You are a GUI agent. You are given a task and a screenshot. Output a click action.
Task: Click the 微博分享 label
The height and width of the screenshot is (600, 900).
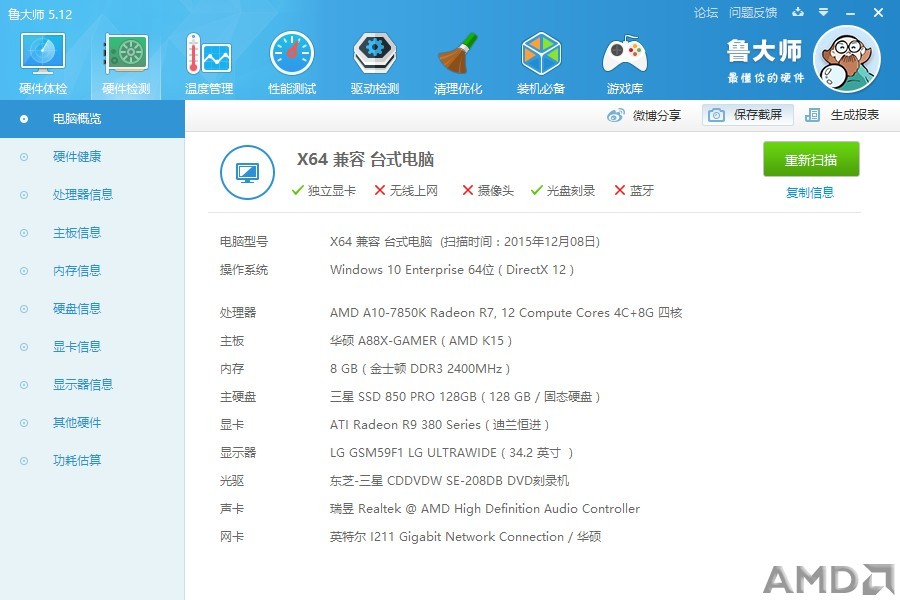(657, 115)
